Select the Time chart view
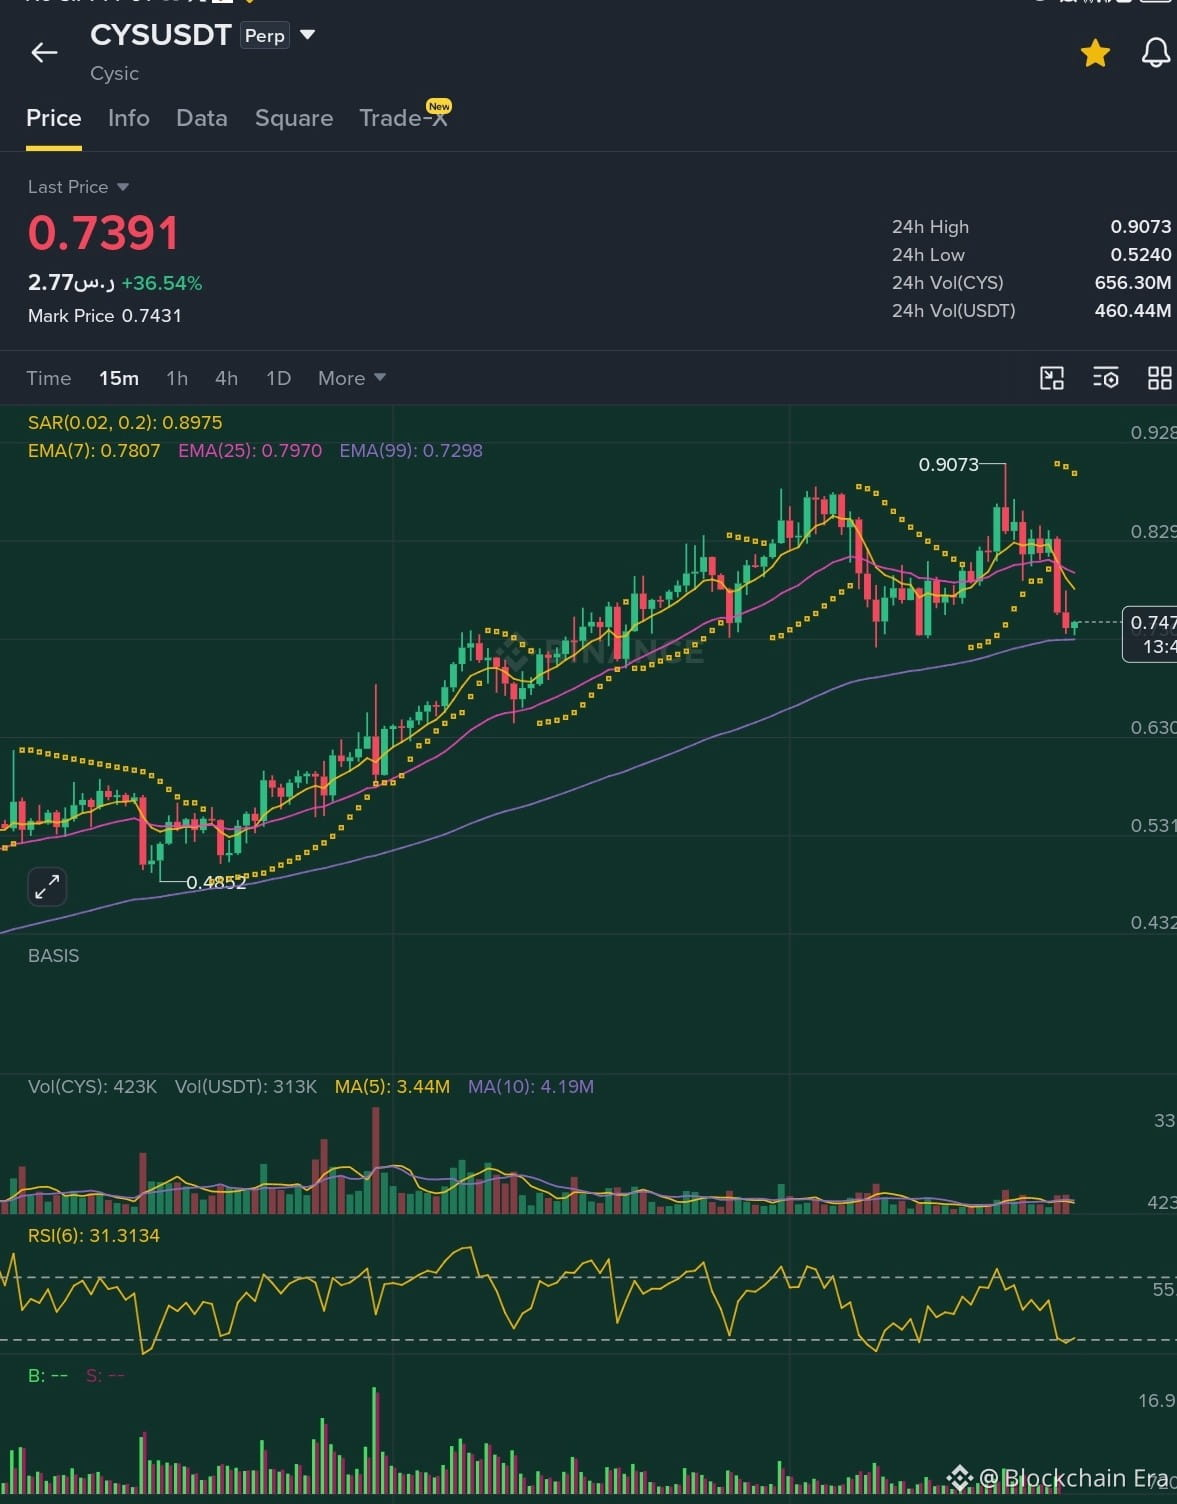Viewport: 1177px width, 1504px height. pos(49,378)
